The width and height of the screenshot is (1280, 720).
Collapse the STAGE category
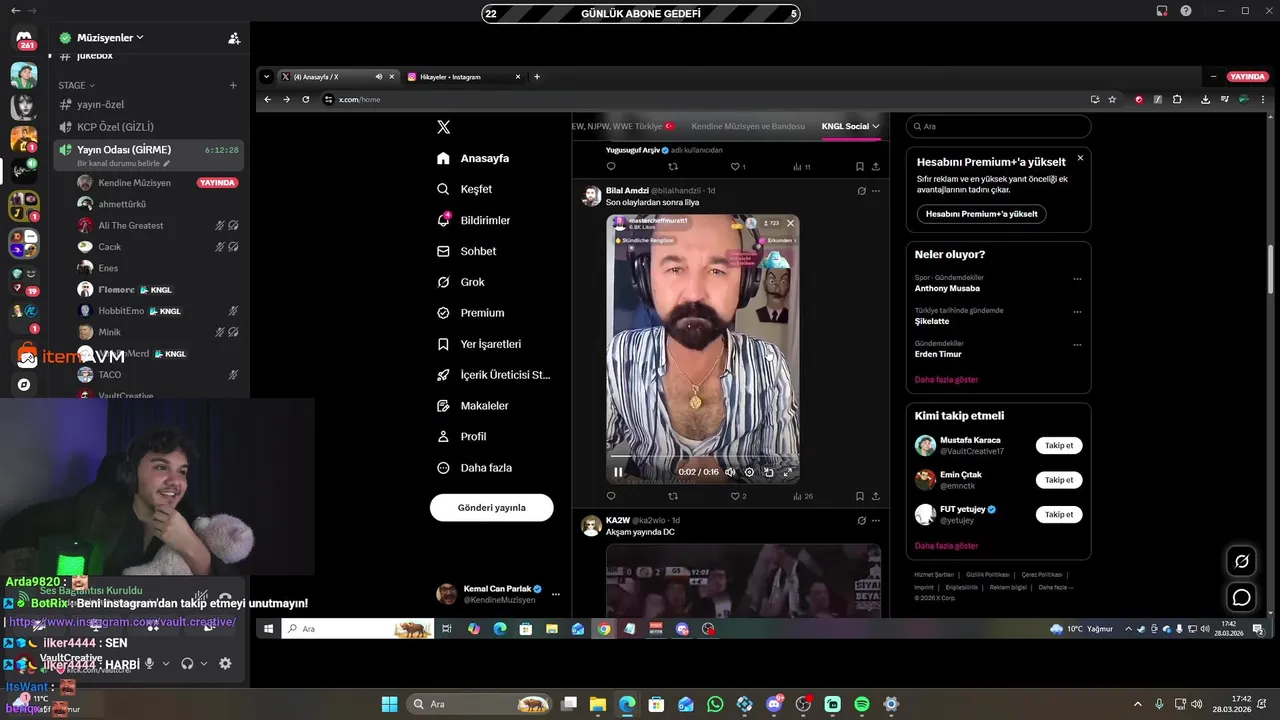tap(76, 86)
